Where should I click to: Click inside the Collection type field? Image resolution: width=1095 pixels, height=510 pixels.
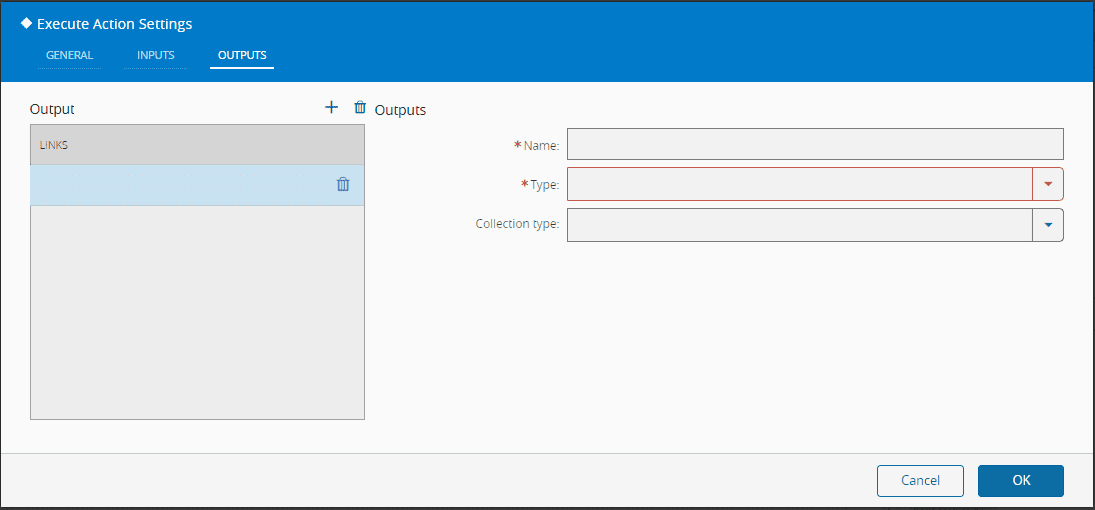coord(799,225)
